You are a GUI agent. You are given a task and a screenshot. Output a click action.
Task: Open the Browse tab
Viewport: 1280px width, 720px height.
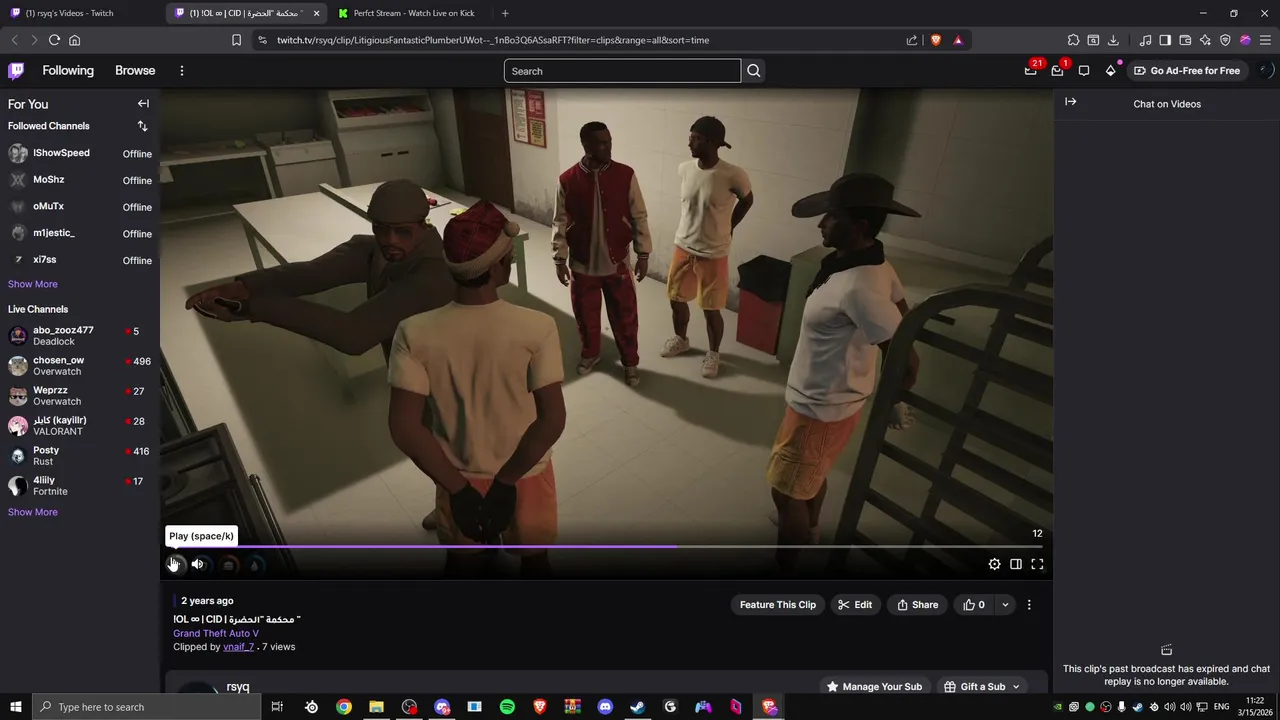(x=135, y=71)
